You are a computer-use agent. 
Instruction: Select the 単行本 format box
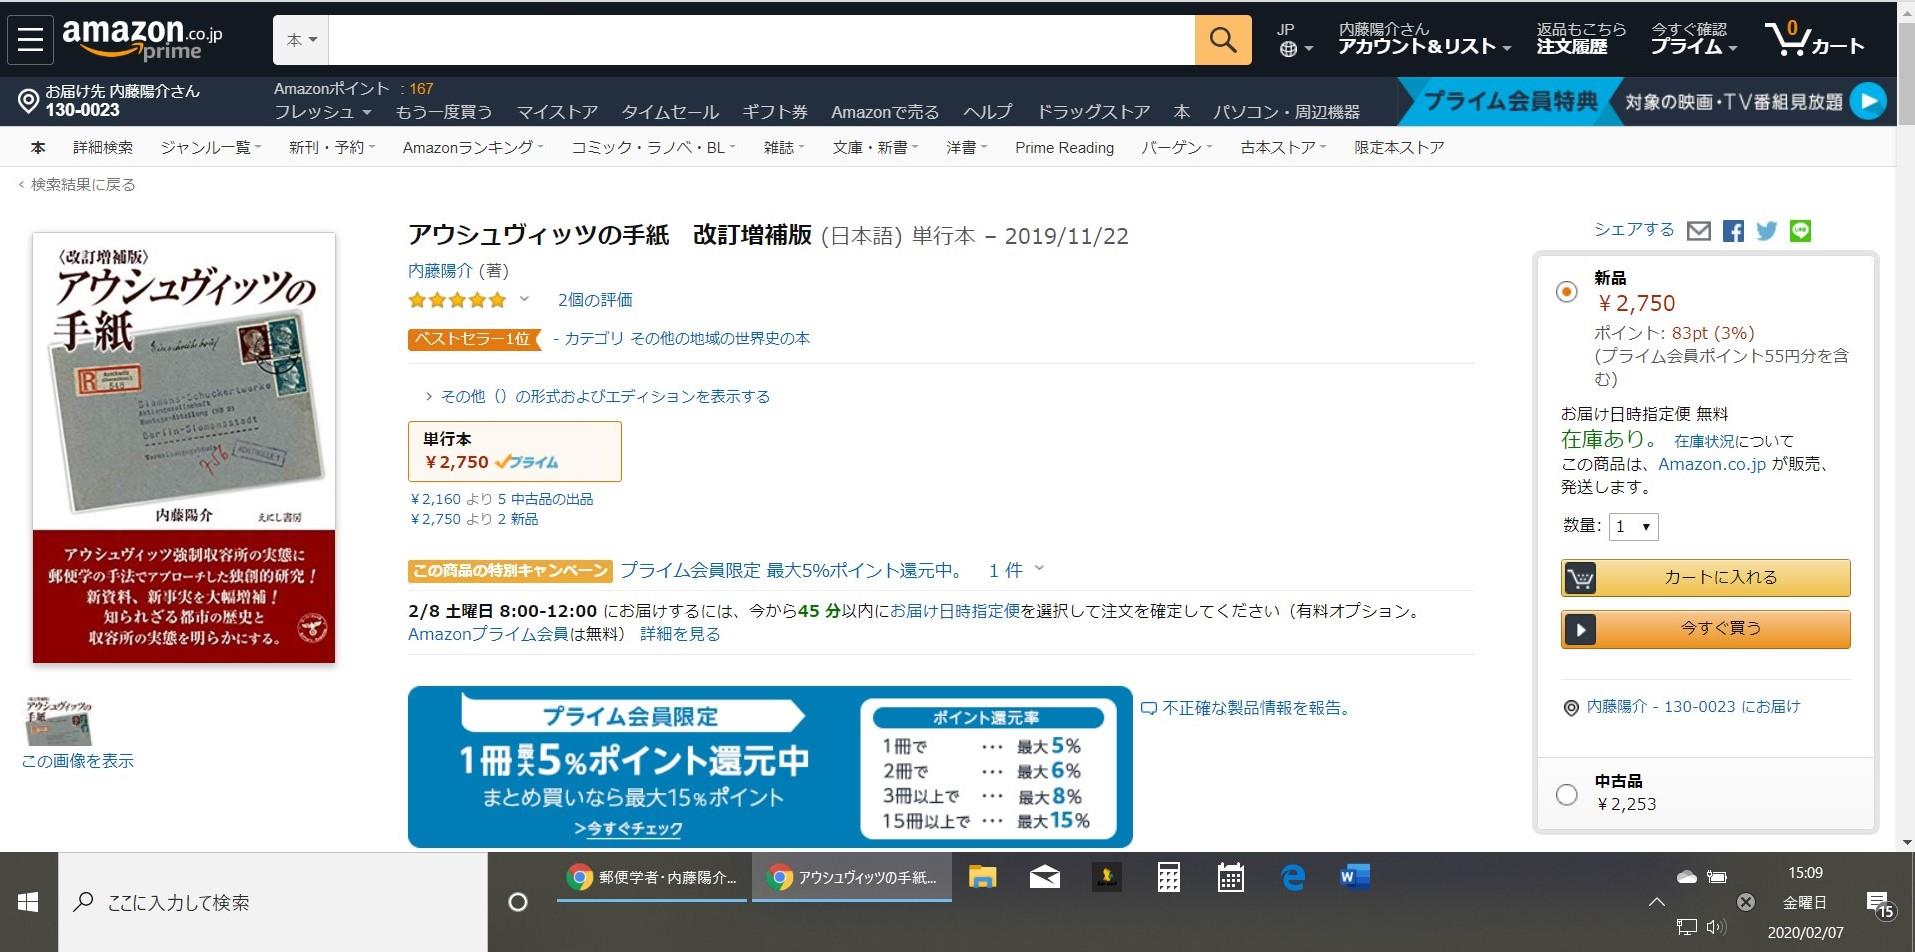click(515, 451)
